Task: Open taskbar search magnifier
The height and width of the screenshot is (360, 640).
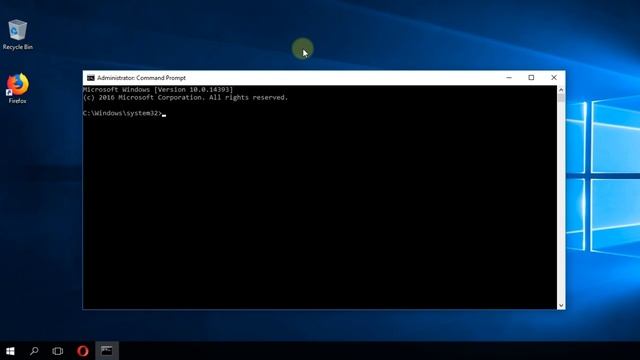Action: [x=34, y=351]
